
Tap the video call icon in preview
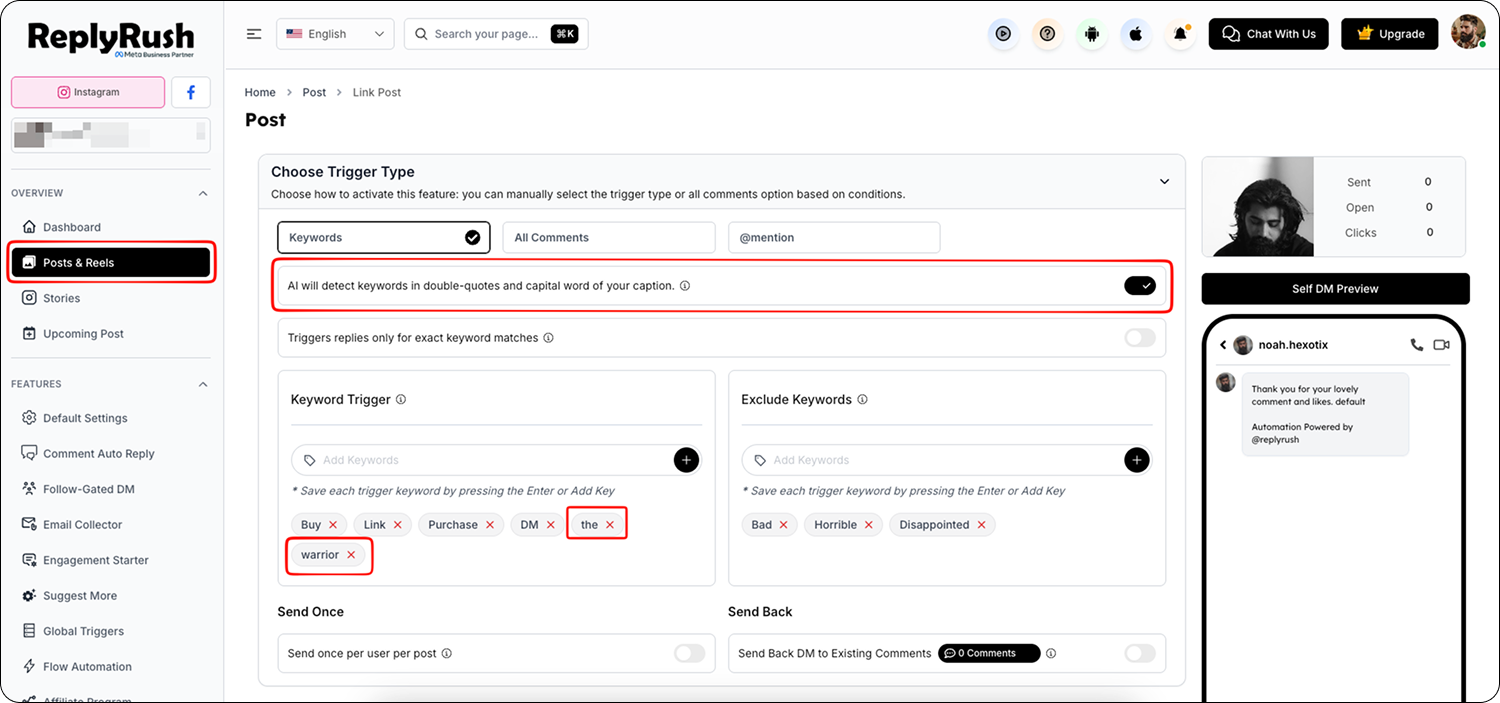pyautogui.click(x=1441, y=345)
